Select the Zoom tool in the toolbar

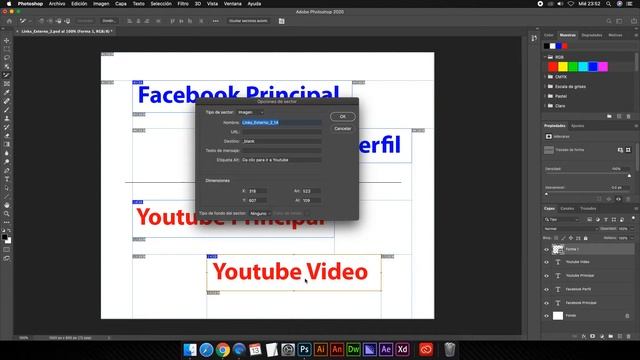point(7,213)
